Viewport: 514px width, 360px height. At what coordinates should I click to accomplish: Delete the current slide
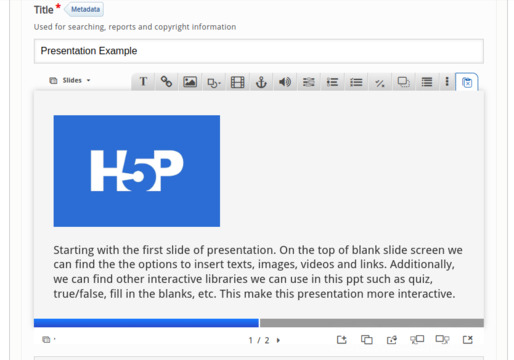click(x=468, y=340)
